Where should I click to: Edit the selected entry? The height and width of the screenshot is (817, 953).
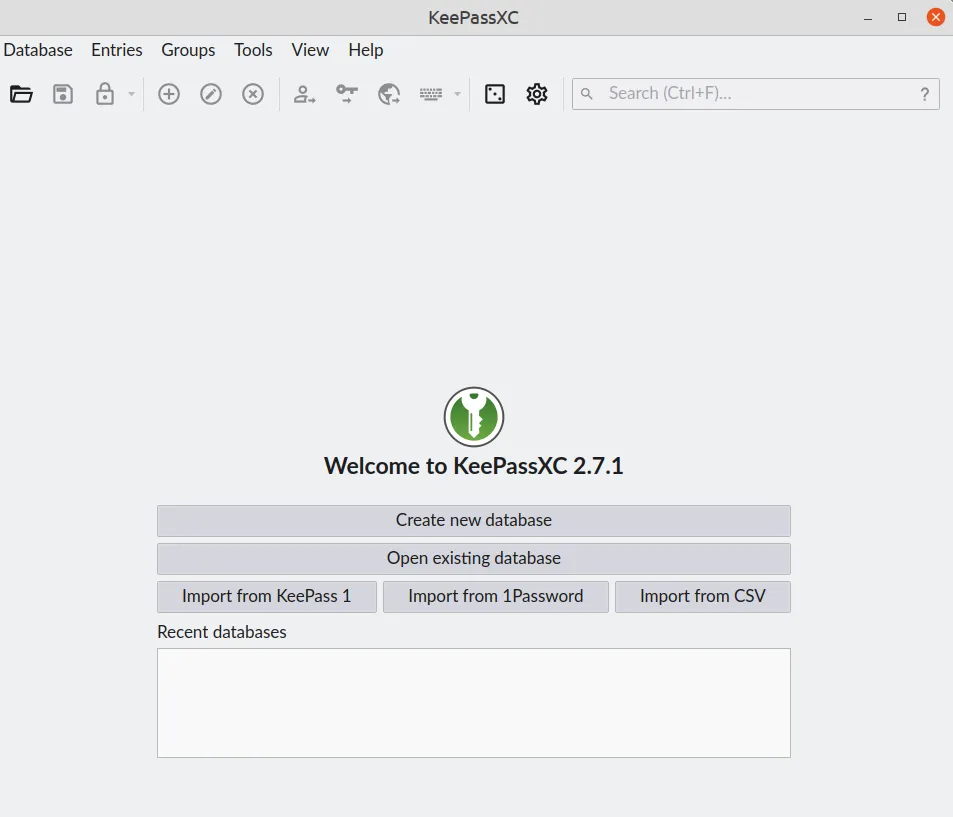coord(210,93)
